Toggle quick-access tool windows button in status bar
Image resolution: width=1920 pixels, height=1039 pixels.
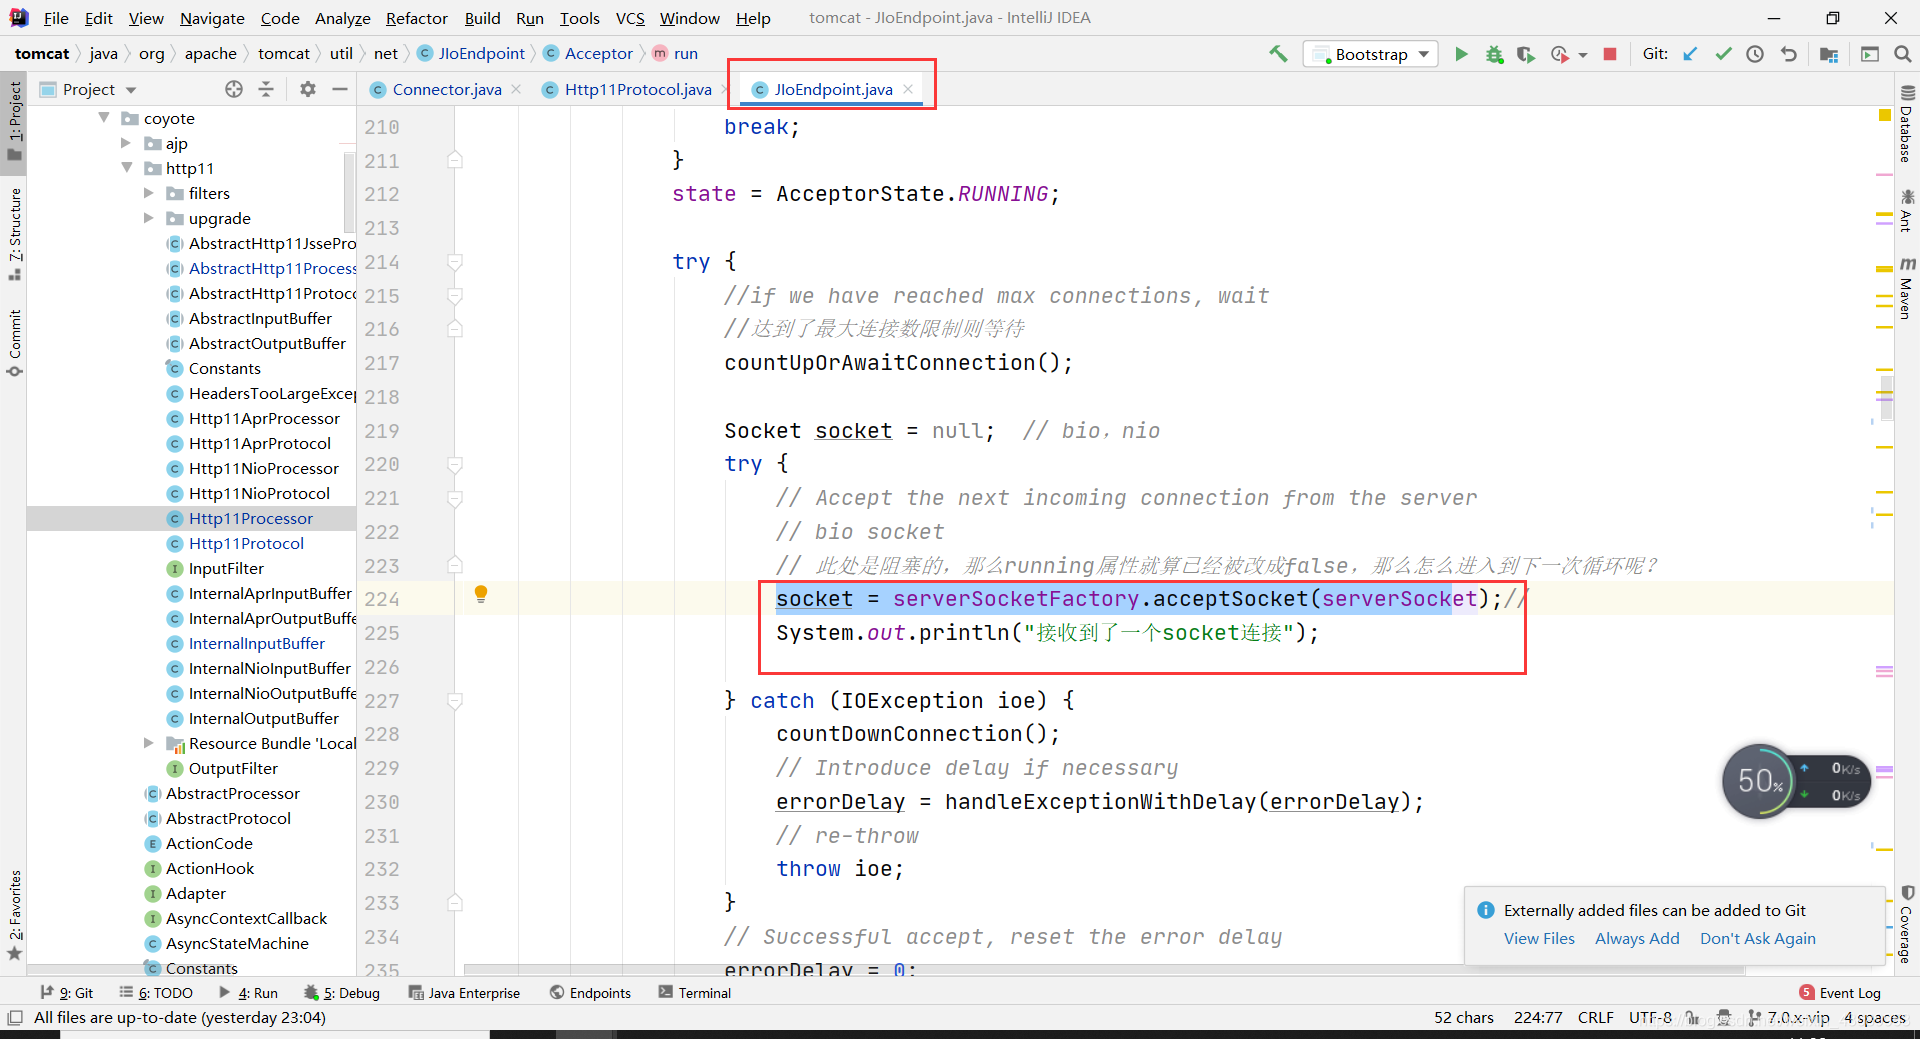click(15, 1018)
